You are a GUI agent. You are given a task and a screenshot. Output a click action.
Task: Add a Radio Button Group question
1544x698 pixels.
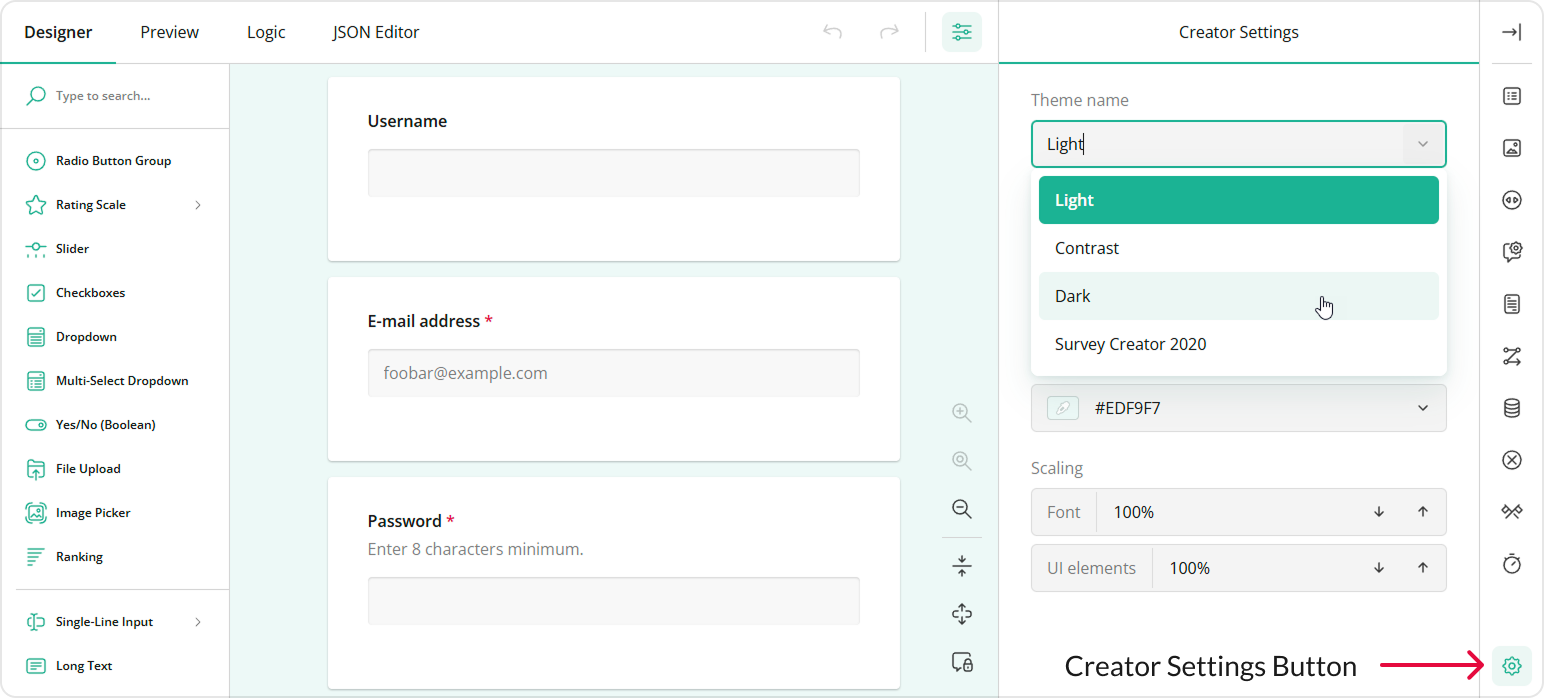click(x=115, y=160)
